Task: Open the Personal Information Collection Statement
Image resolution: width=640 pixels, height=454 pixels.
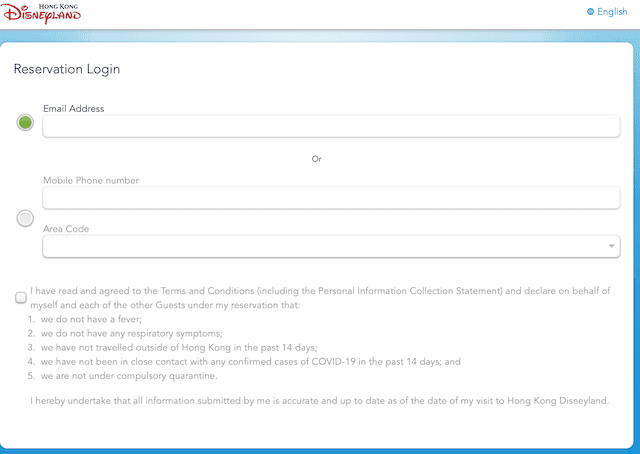Action: pyautogui.click(x=410, y=291)
